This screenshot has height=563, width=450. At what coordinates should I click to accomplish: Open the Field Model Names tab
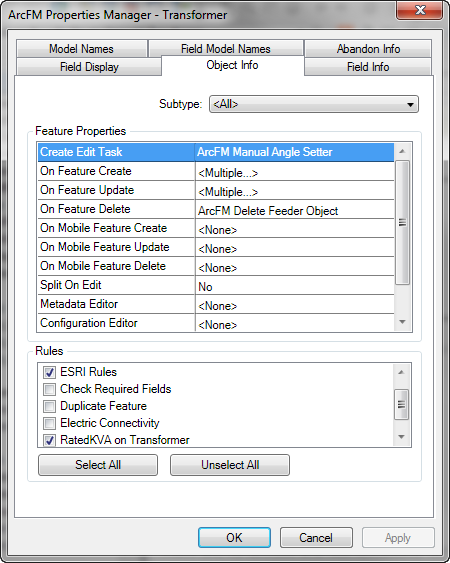coord(226,48)
